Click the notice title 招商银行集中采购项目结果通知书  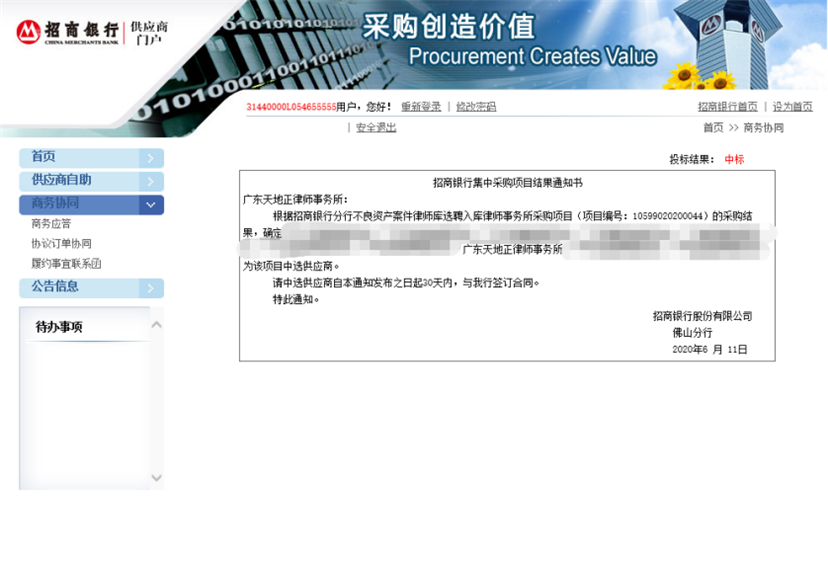pos(507,183)
